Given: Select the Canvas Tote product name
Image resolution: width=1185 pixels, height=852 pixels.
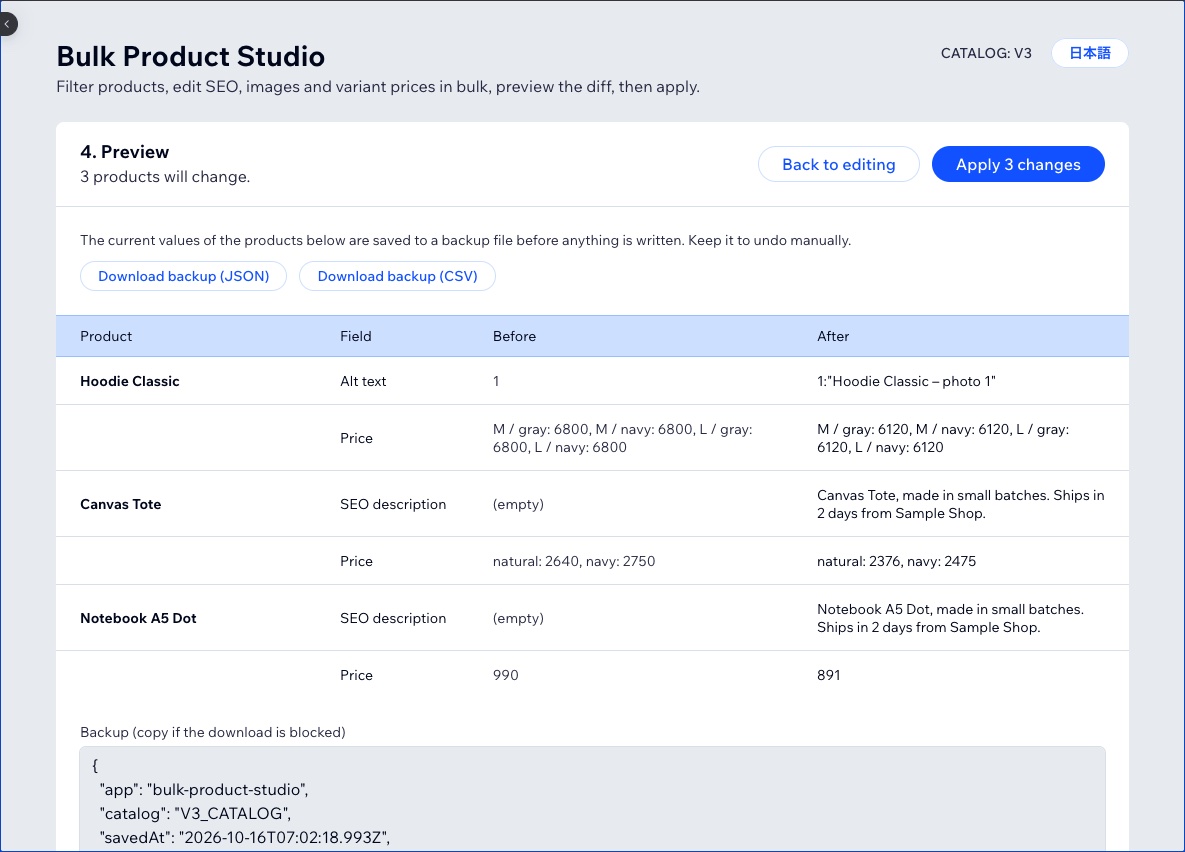Looking at the screenshot, I should [x=120, y=504].
